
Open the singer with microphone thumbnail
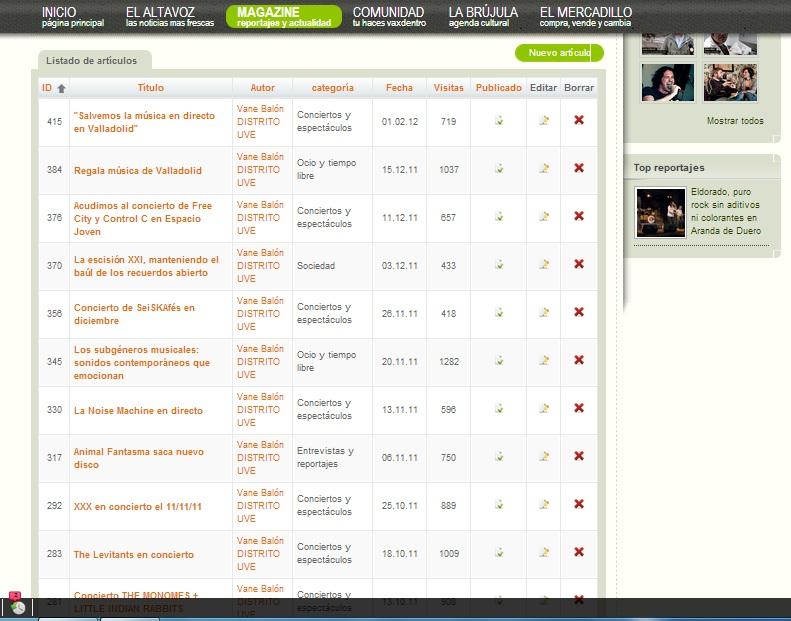click(668, 83)
